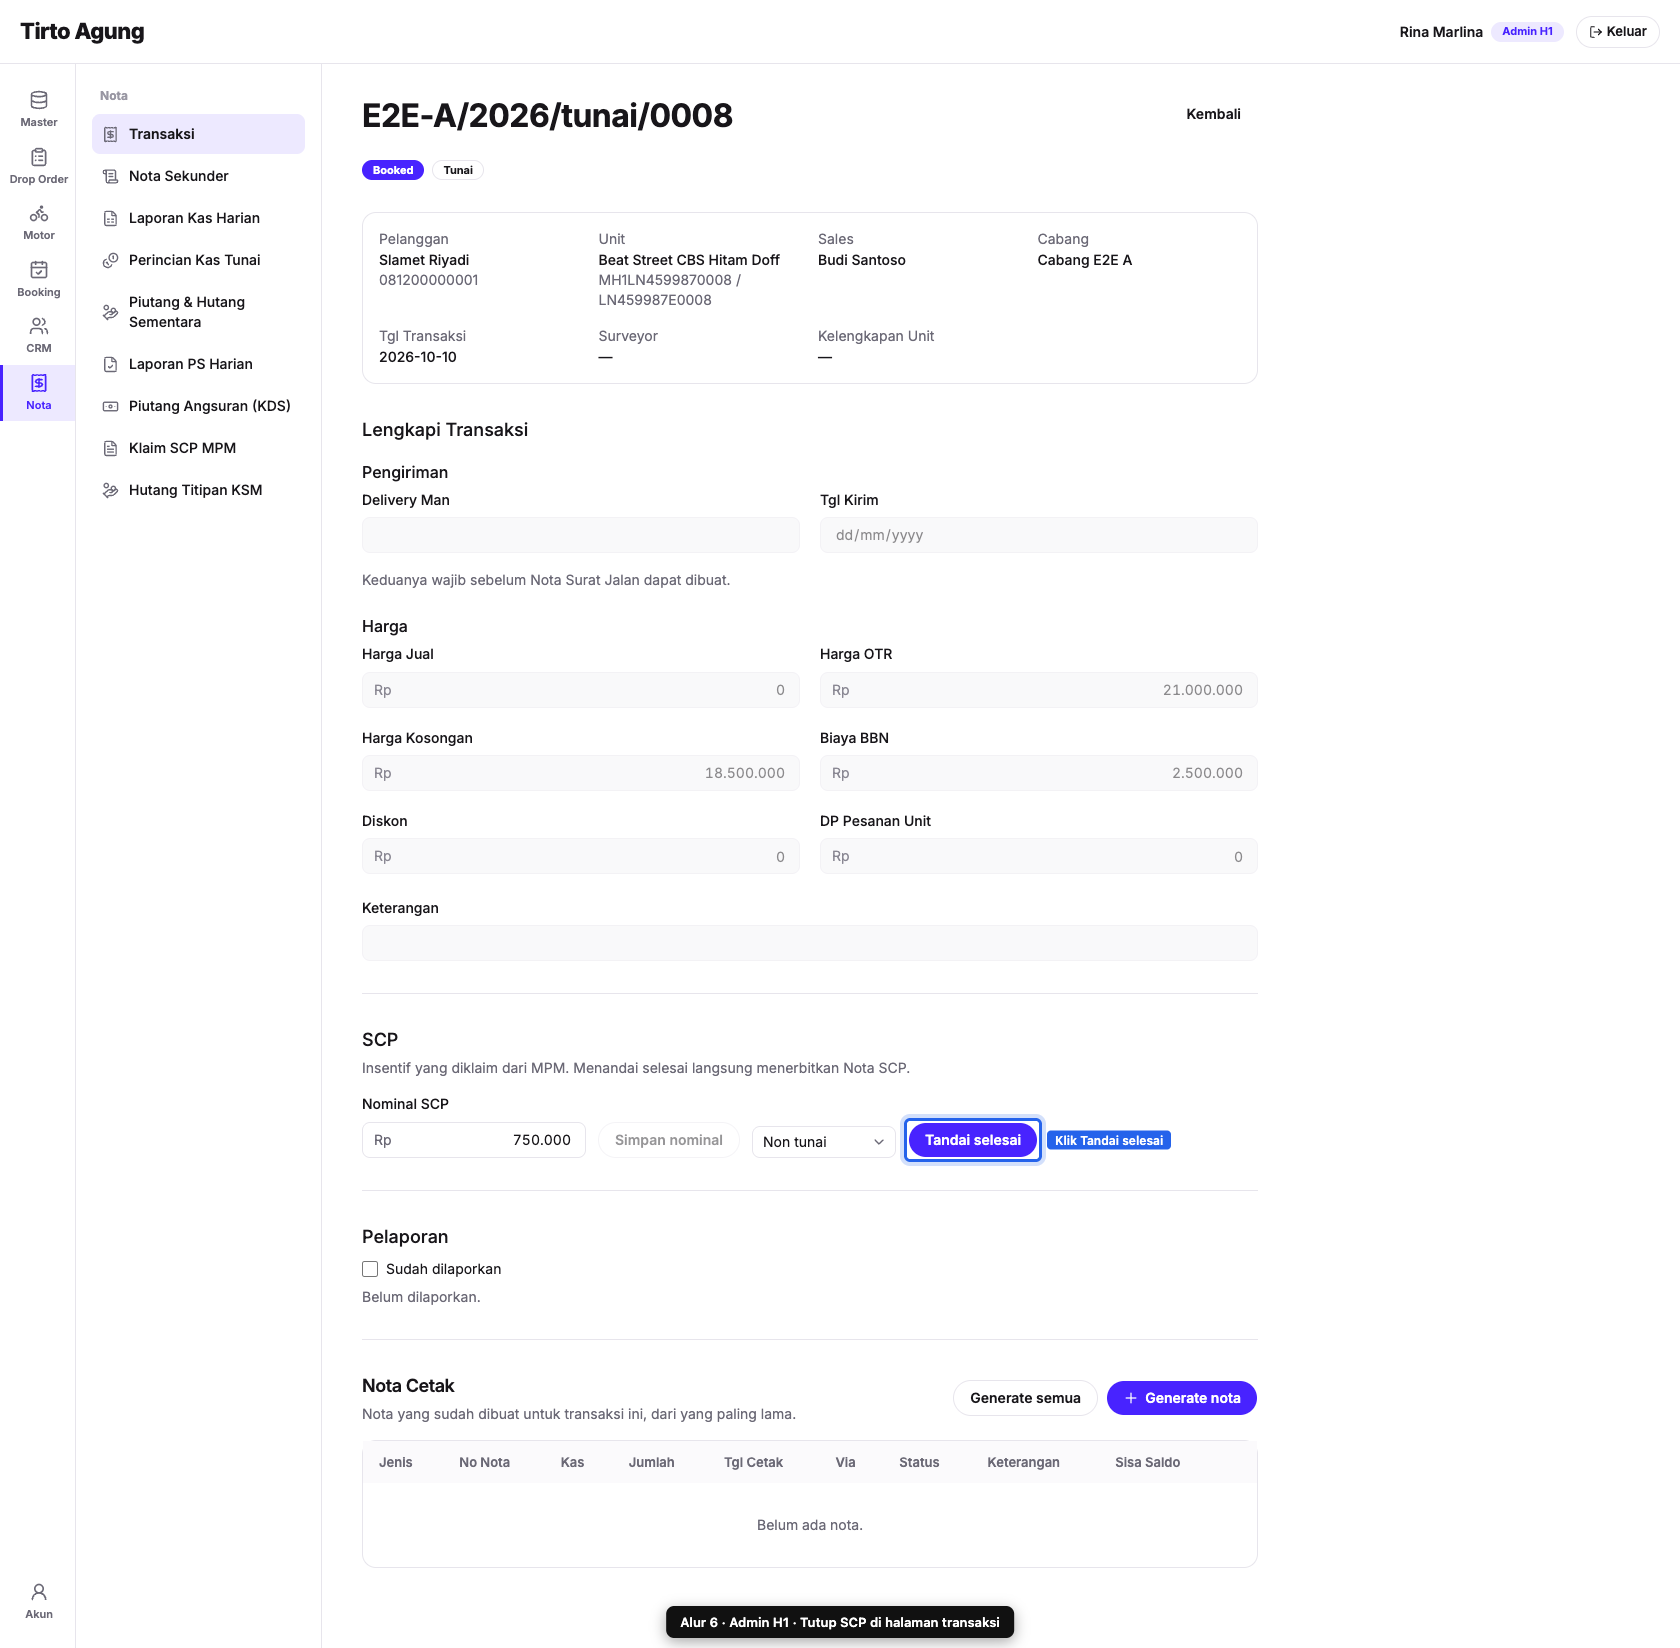Click the Biaya BBN field
1680x1648 pixels.
point(1039,773)
